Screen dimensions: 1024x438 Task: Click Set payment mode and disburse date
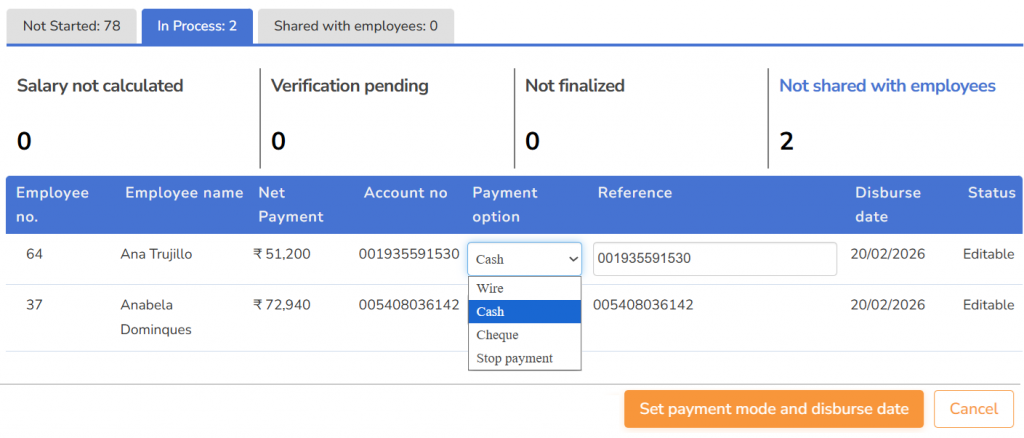[x=774, y=409]
